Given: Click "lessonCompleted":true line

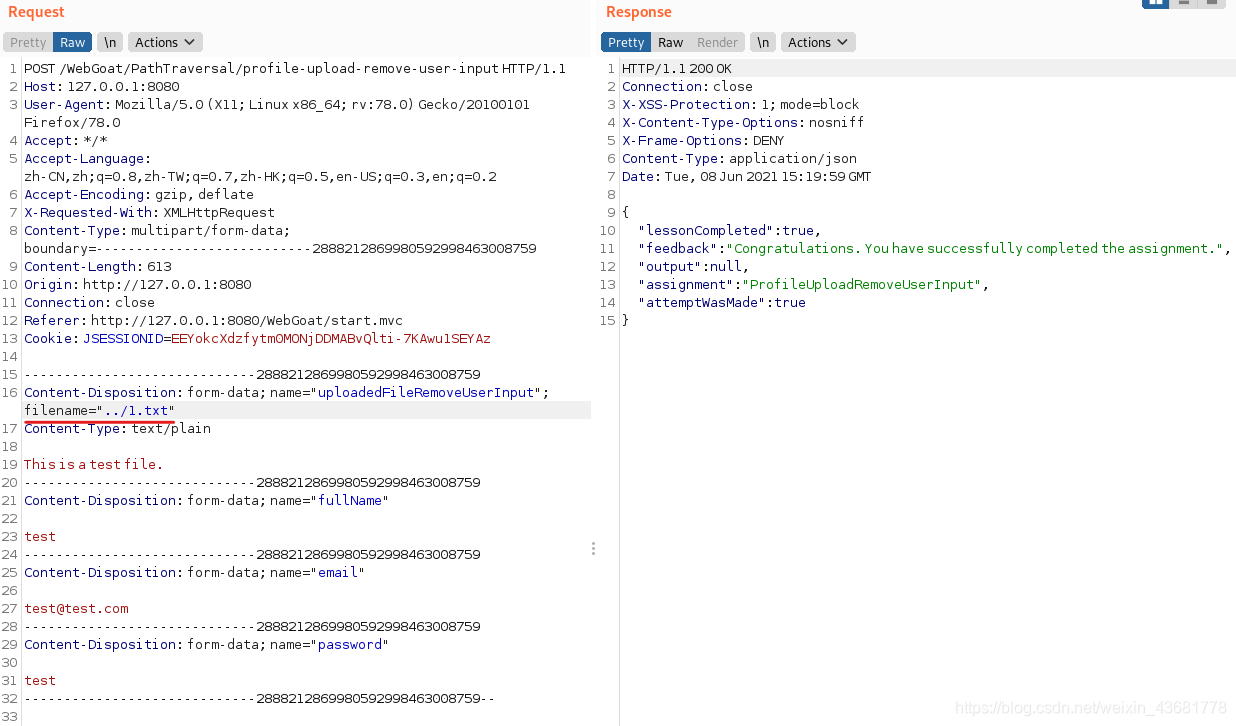Looking at the screenshot, I should tap(730, 230).
